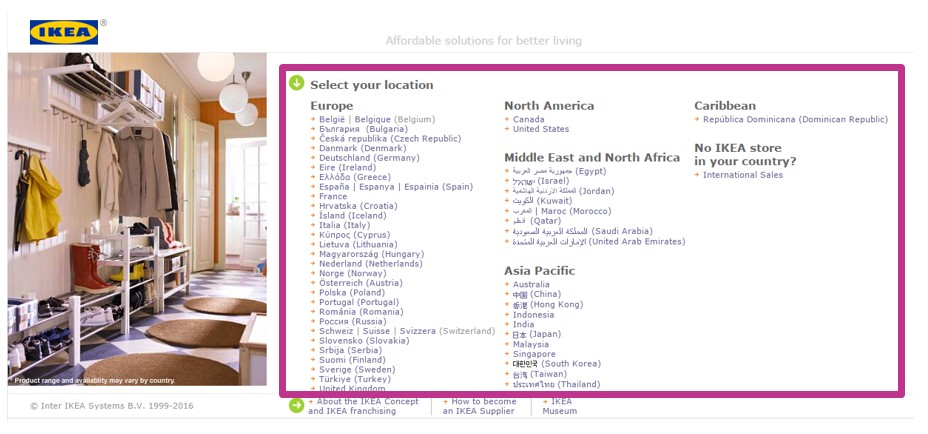Open Schweiz | Suisse | Svizzera (Switzerland)
Image resolution: width=928 pixels, height=434 pixels.
[x=407, y=331]
